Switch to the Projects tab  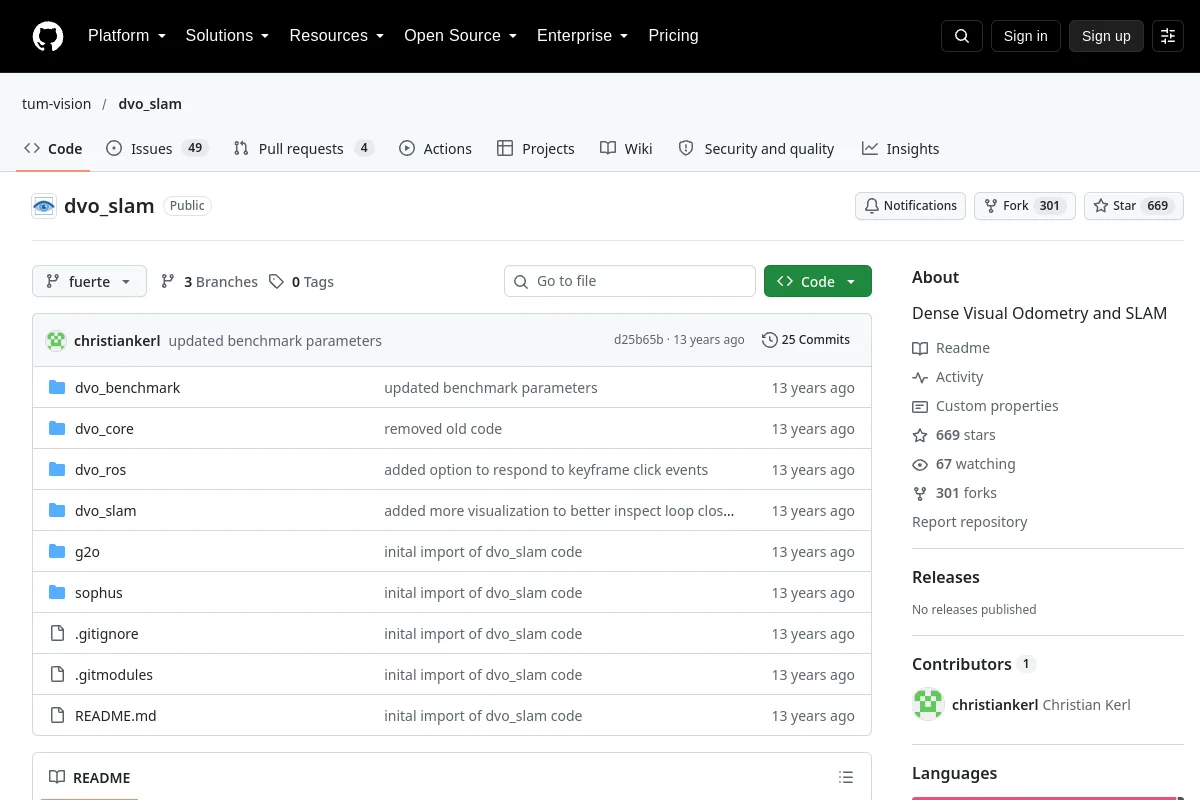tap(536, 148)
